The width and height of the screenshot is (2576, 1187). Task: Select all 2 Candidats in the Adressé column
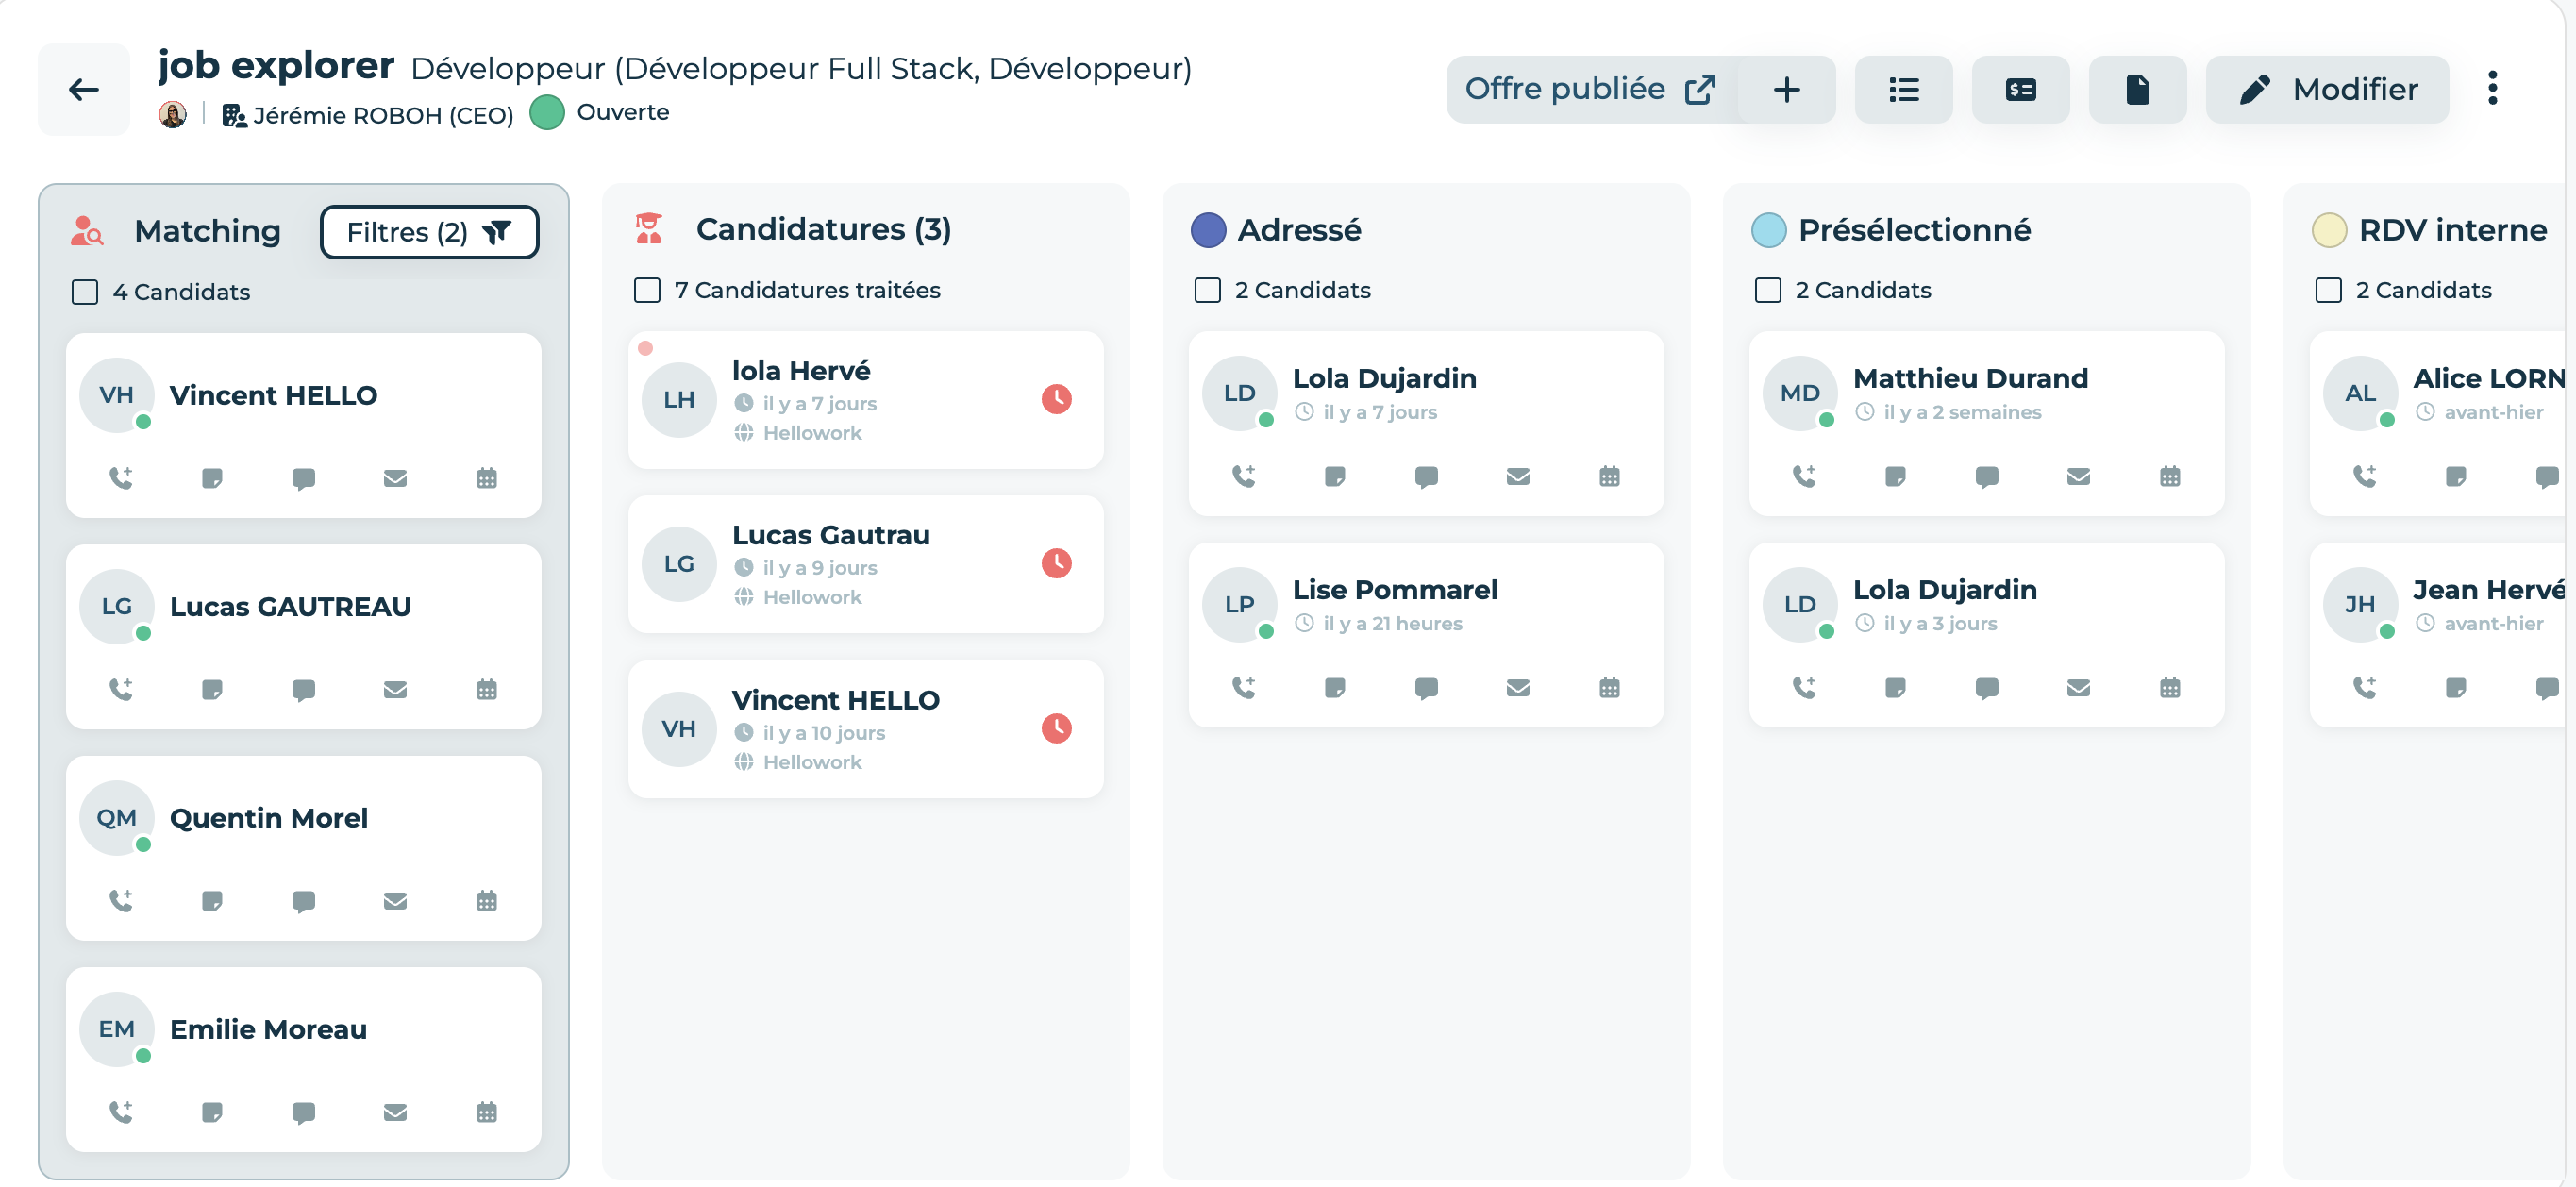[x=1207, y=290]
